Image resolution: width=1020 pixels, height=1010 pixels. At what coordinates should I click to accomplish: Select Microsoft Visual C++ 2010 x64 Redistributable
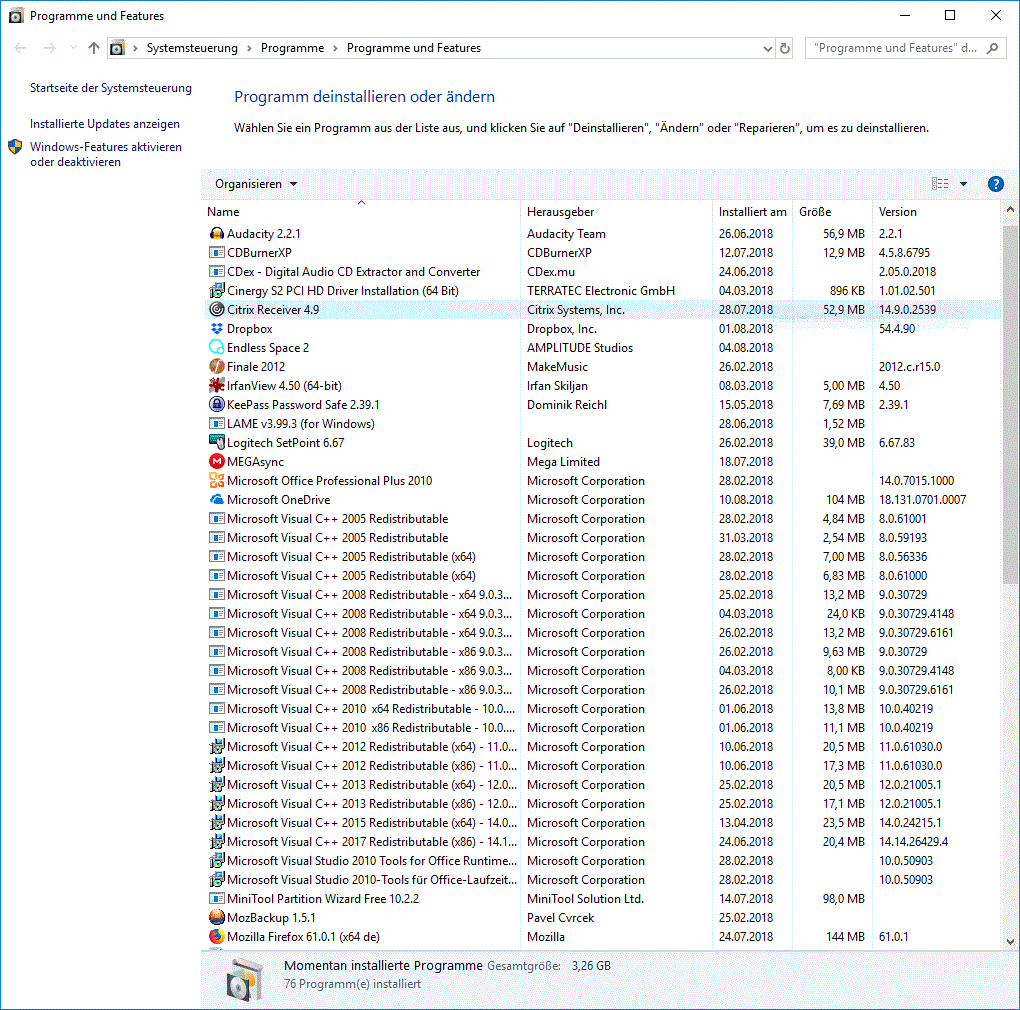point(603,708)
